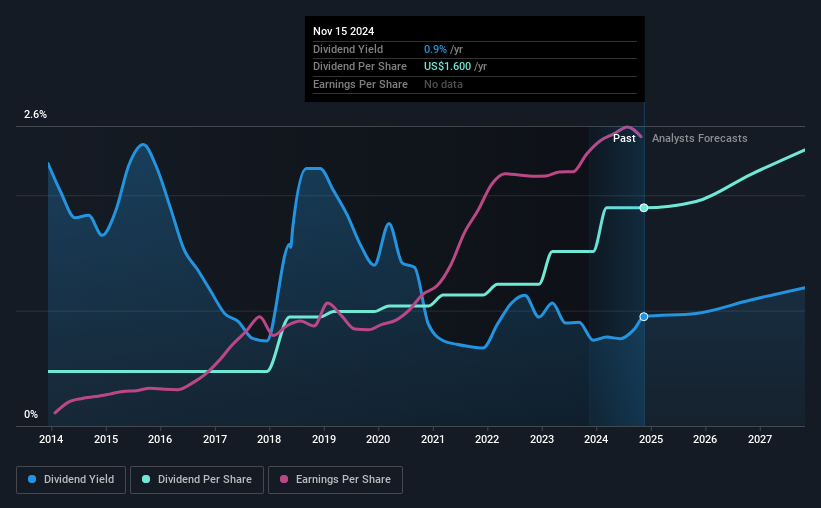Click the US$1.600 dividend per share value
Screen dimensions: 821x508
[448, 67]
